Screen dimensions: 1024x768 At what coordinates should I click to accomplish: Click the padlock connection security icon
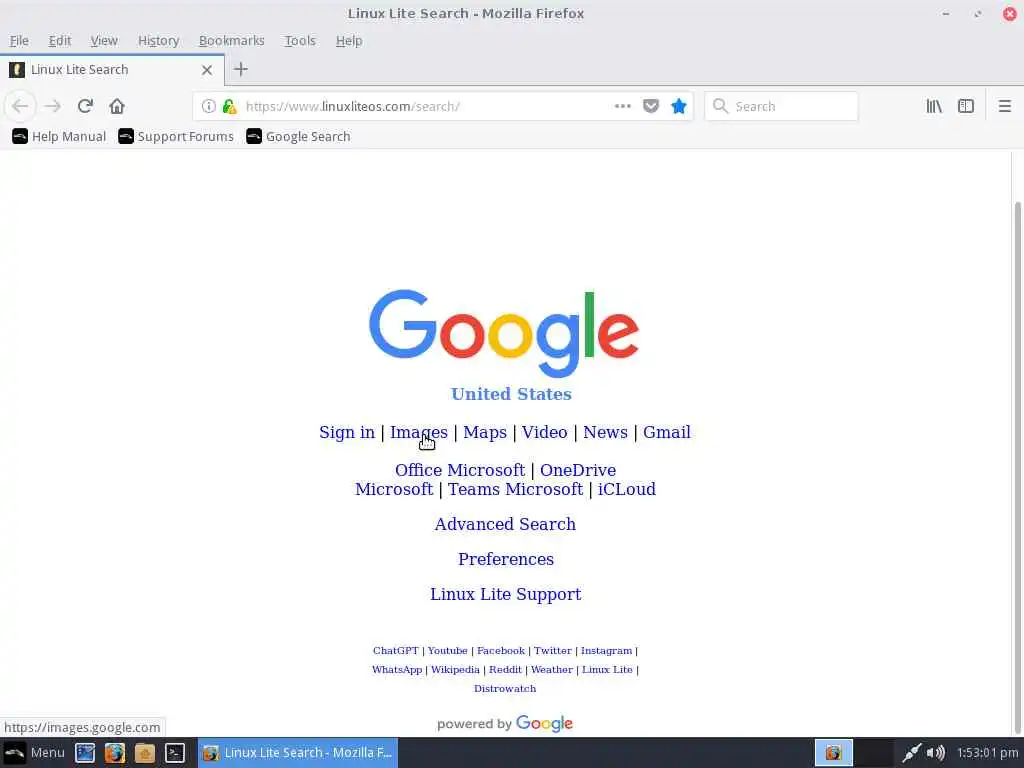click(x=229, y=106)
